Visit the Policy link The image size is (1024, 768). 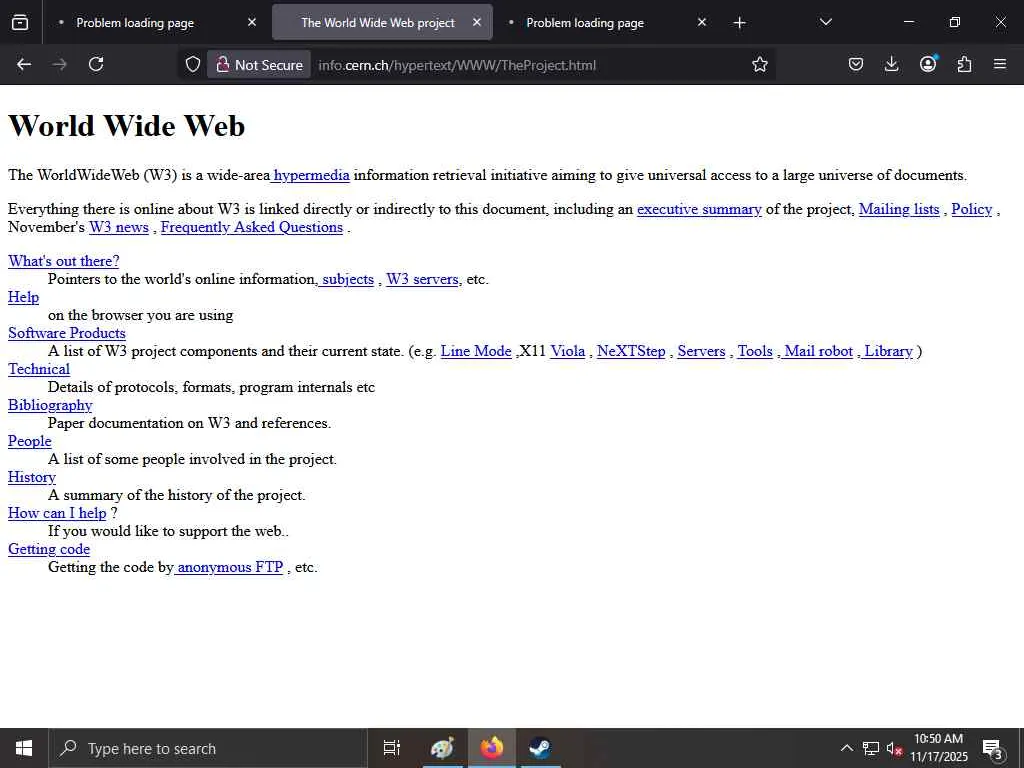[971, 209]
